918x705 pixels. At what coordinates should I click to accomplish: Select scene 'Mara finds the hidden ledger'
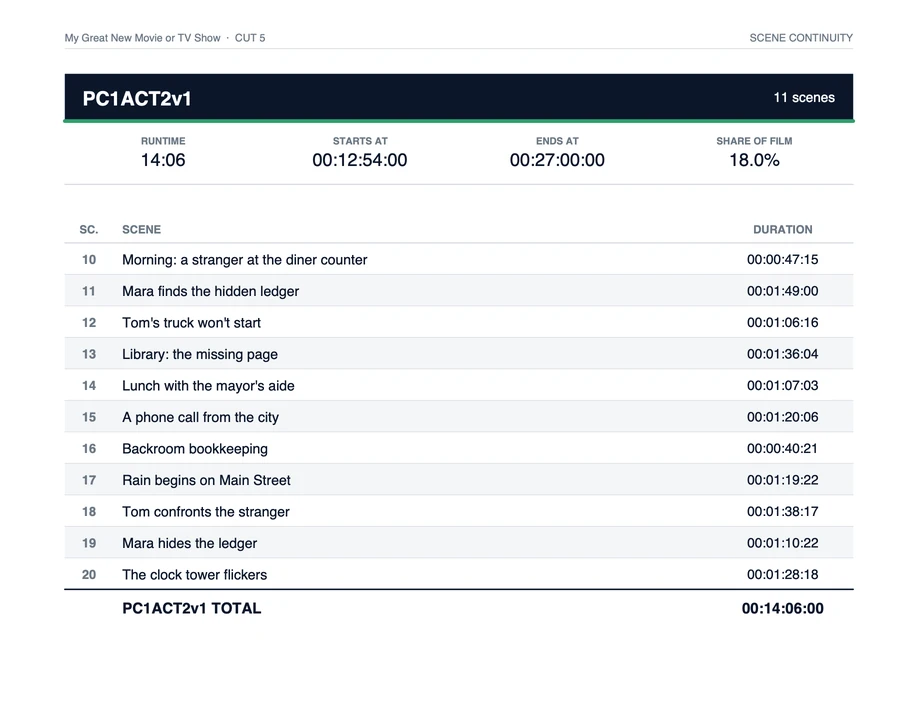(210, 292)
